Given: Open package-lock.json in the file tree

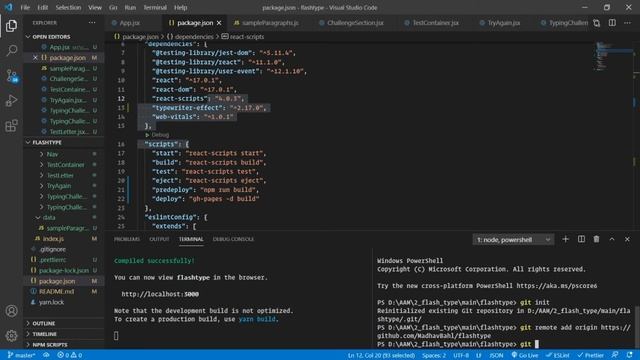Looking at the screenshot, I should (64, 271).
